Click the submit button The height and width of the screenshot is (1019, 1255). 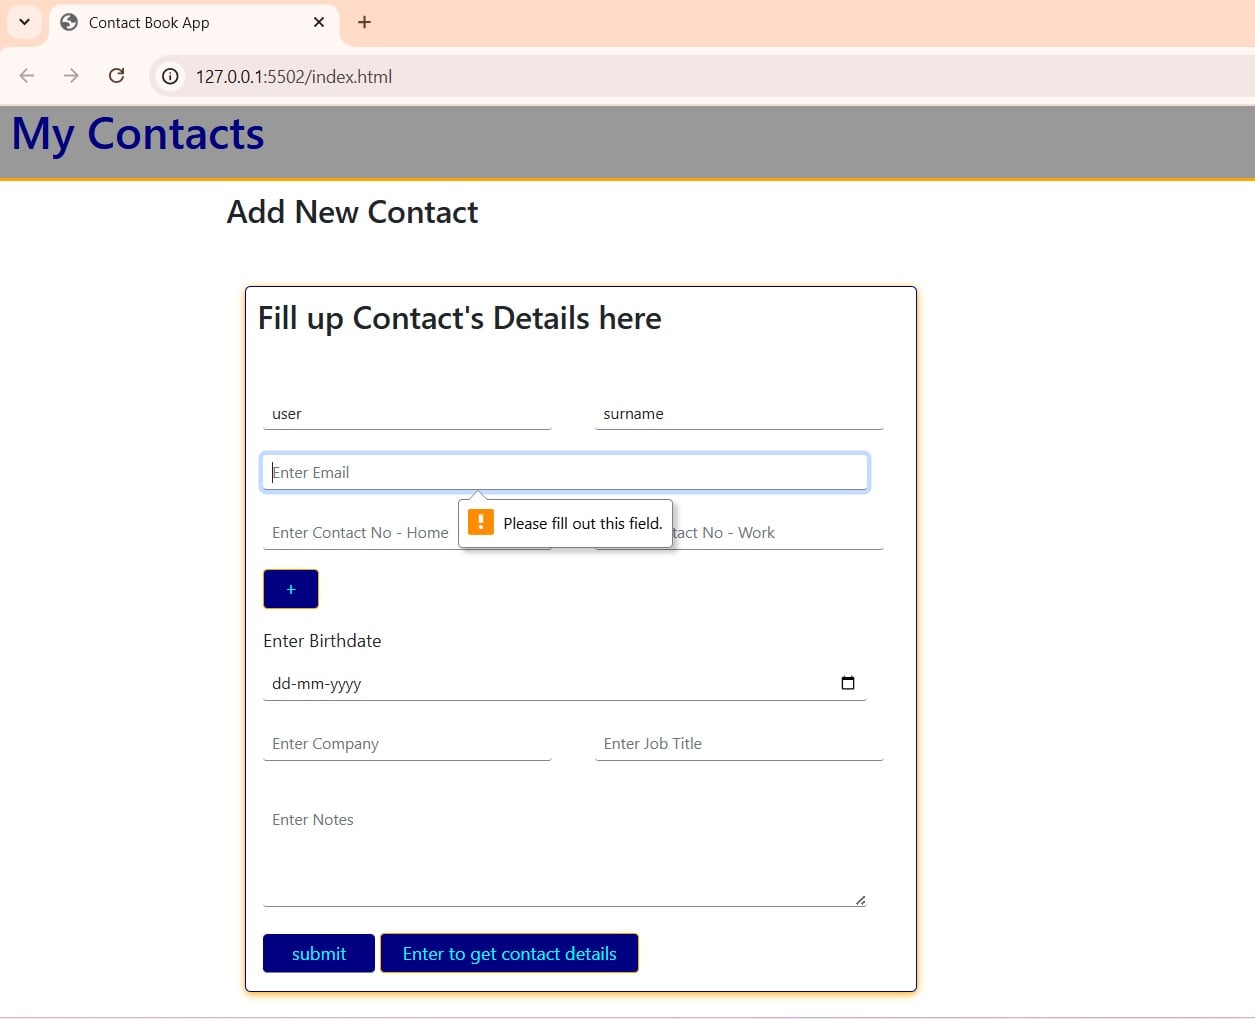click(x=318, y=953)
